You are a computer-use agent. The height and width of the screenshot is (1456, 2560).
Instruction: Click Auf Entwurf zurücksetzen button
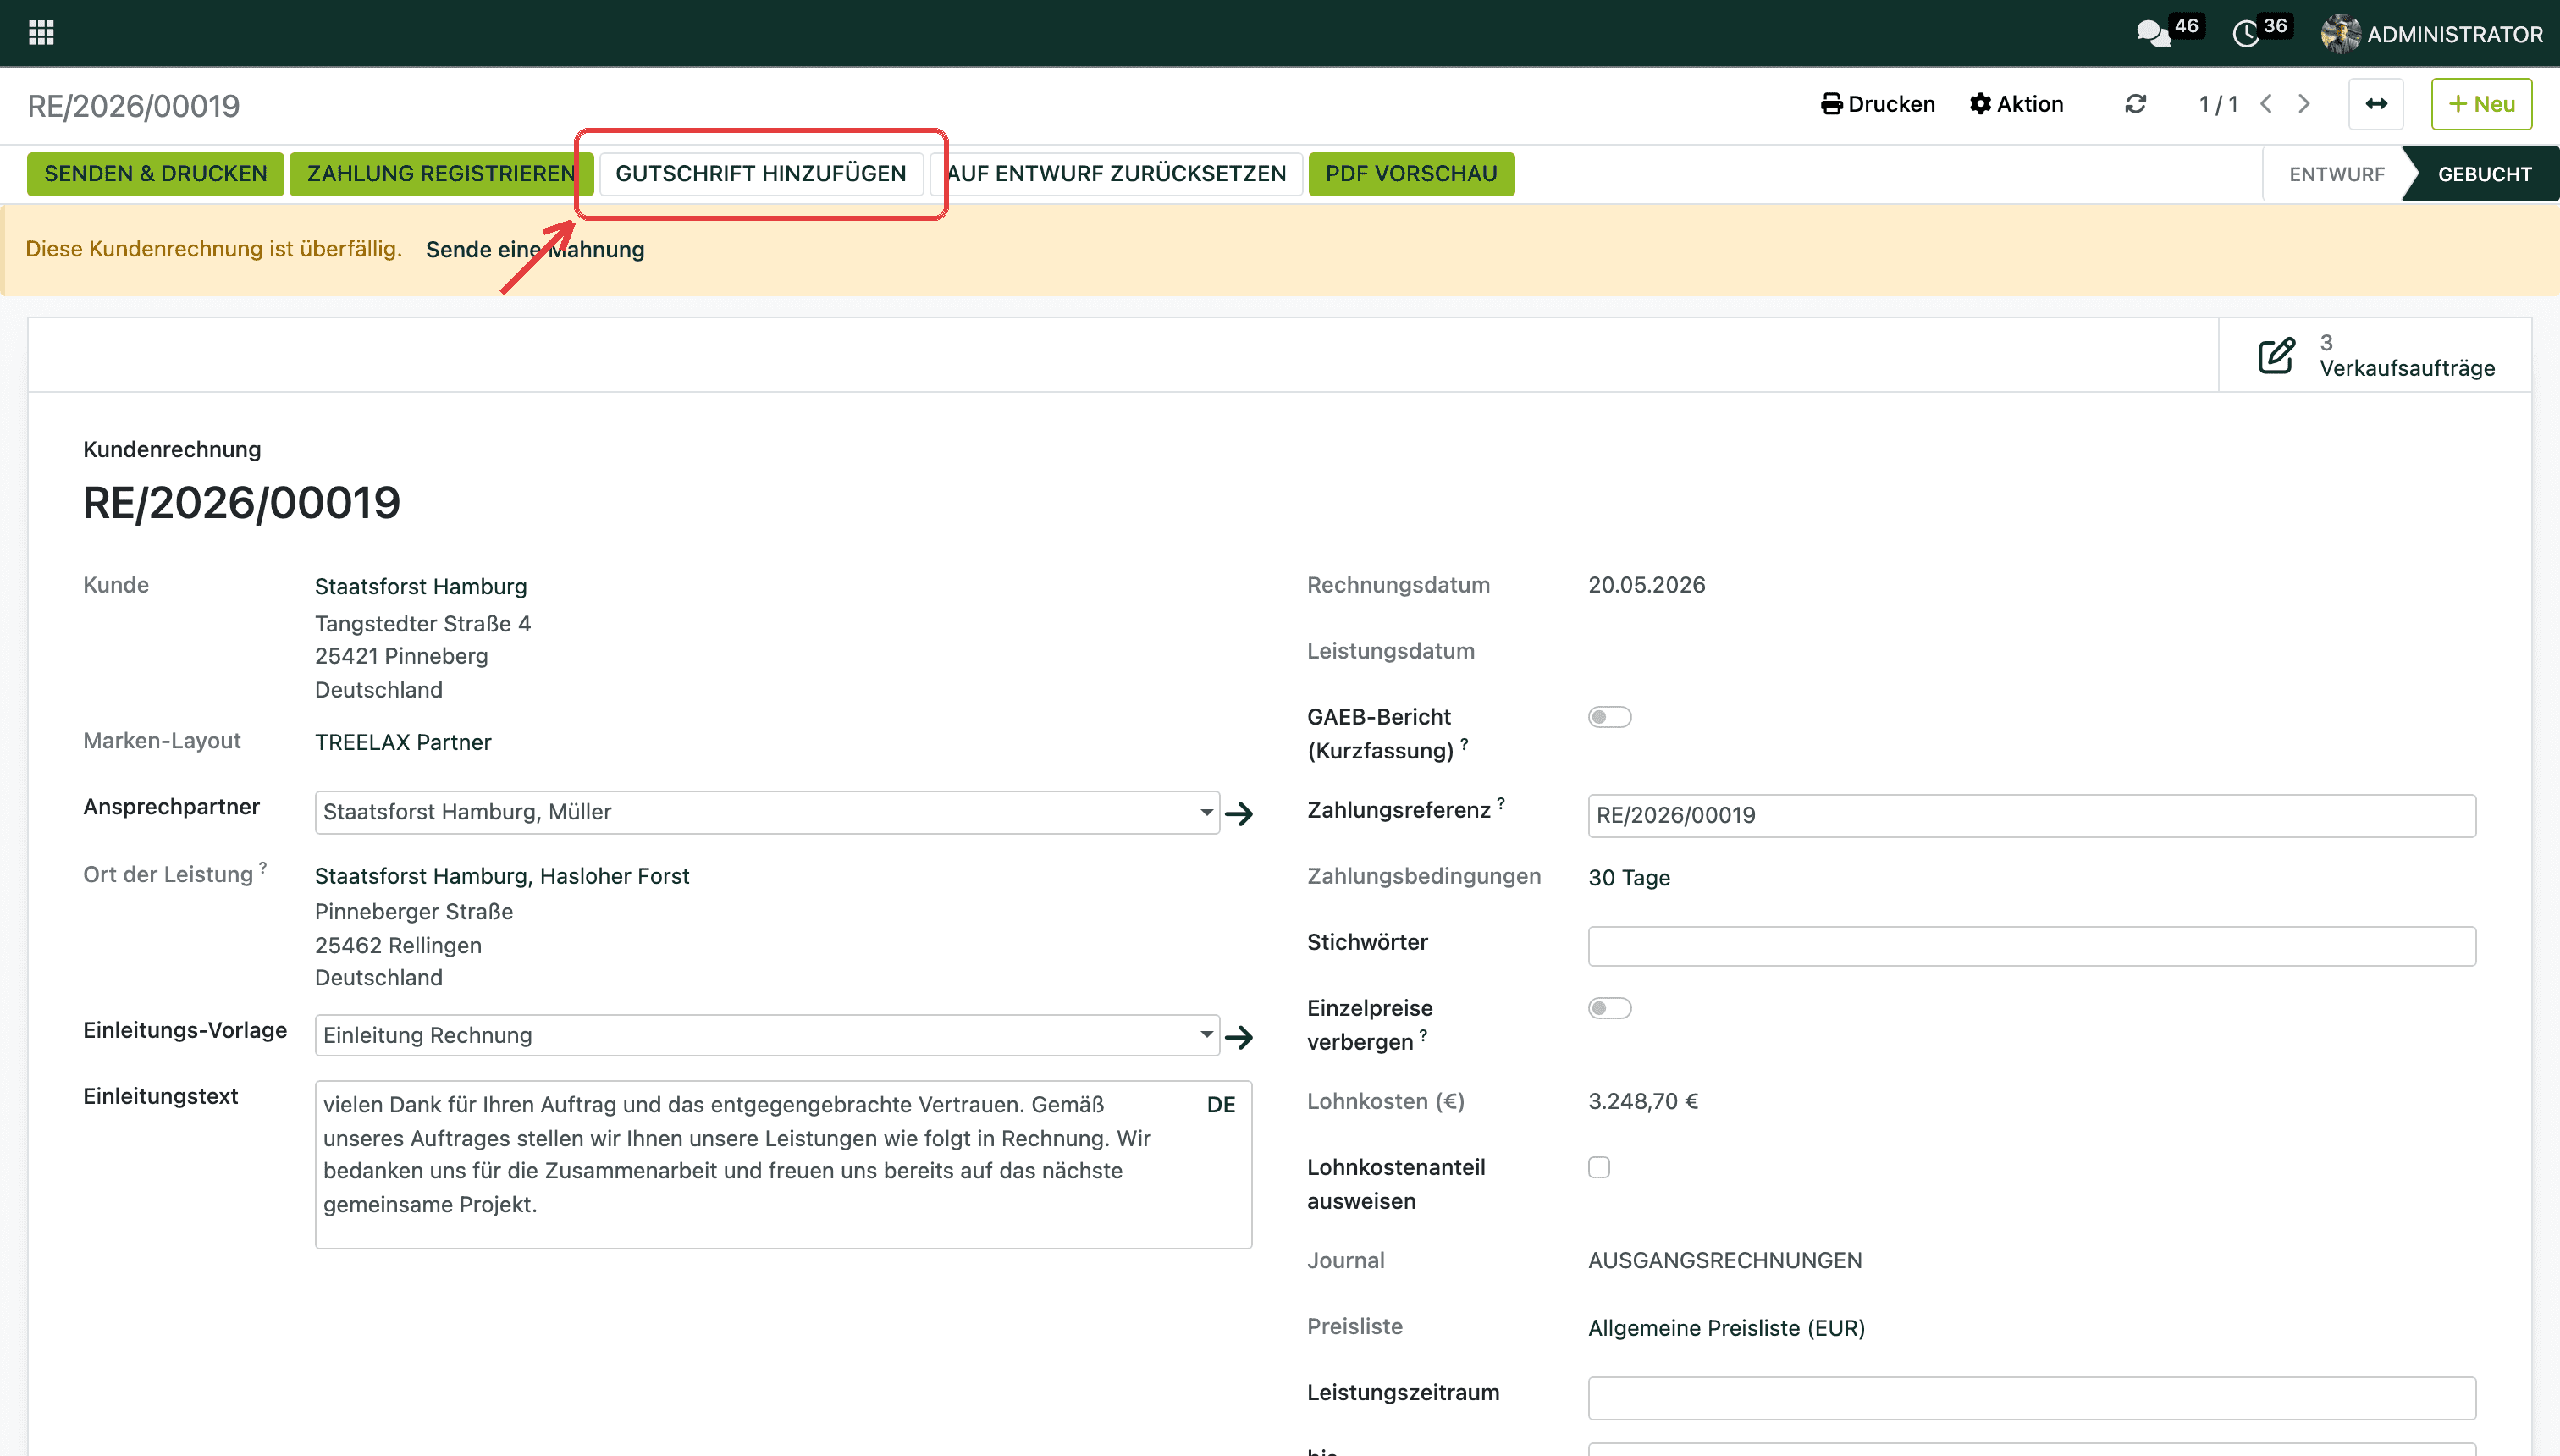[1116, 174]
